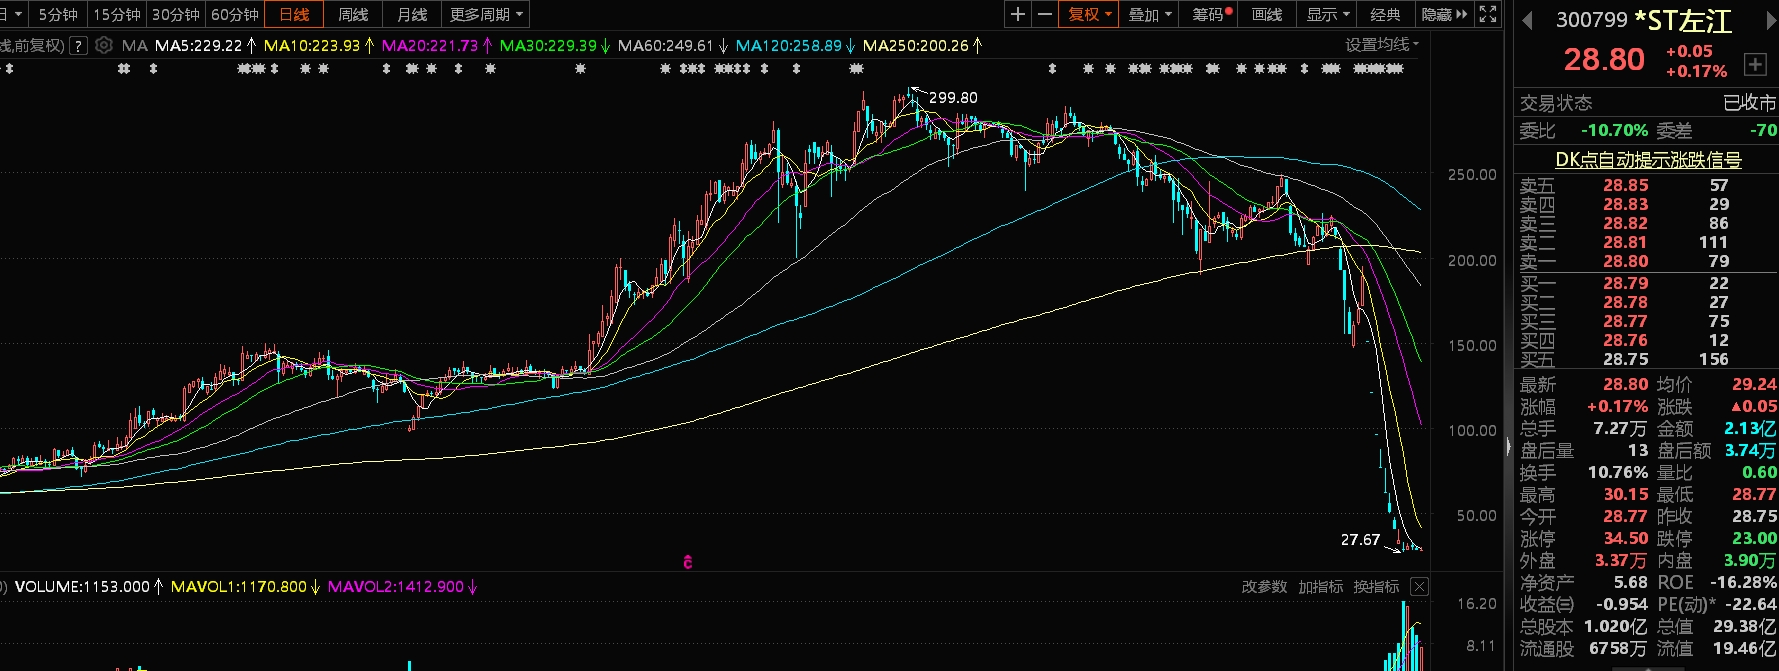Add stock to watchlist with plus box
The image size is (1779, 671).
pos(1755,65)
